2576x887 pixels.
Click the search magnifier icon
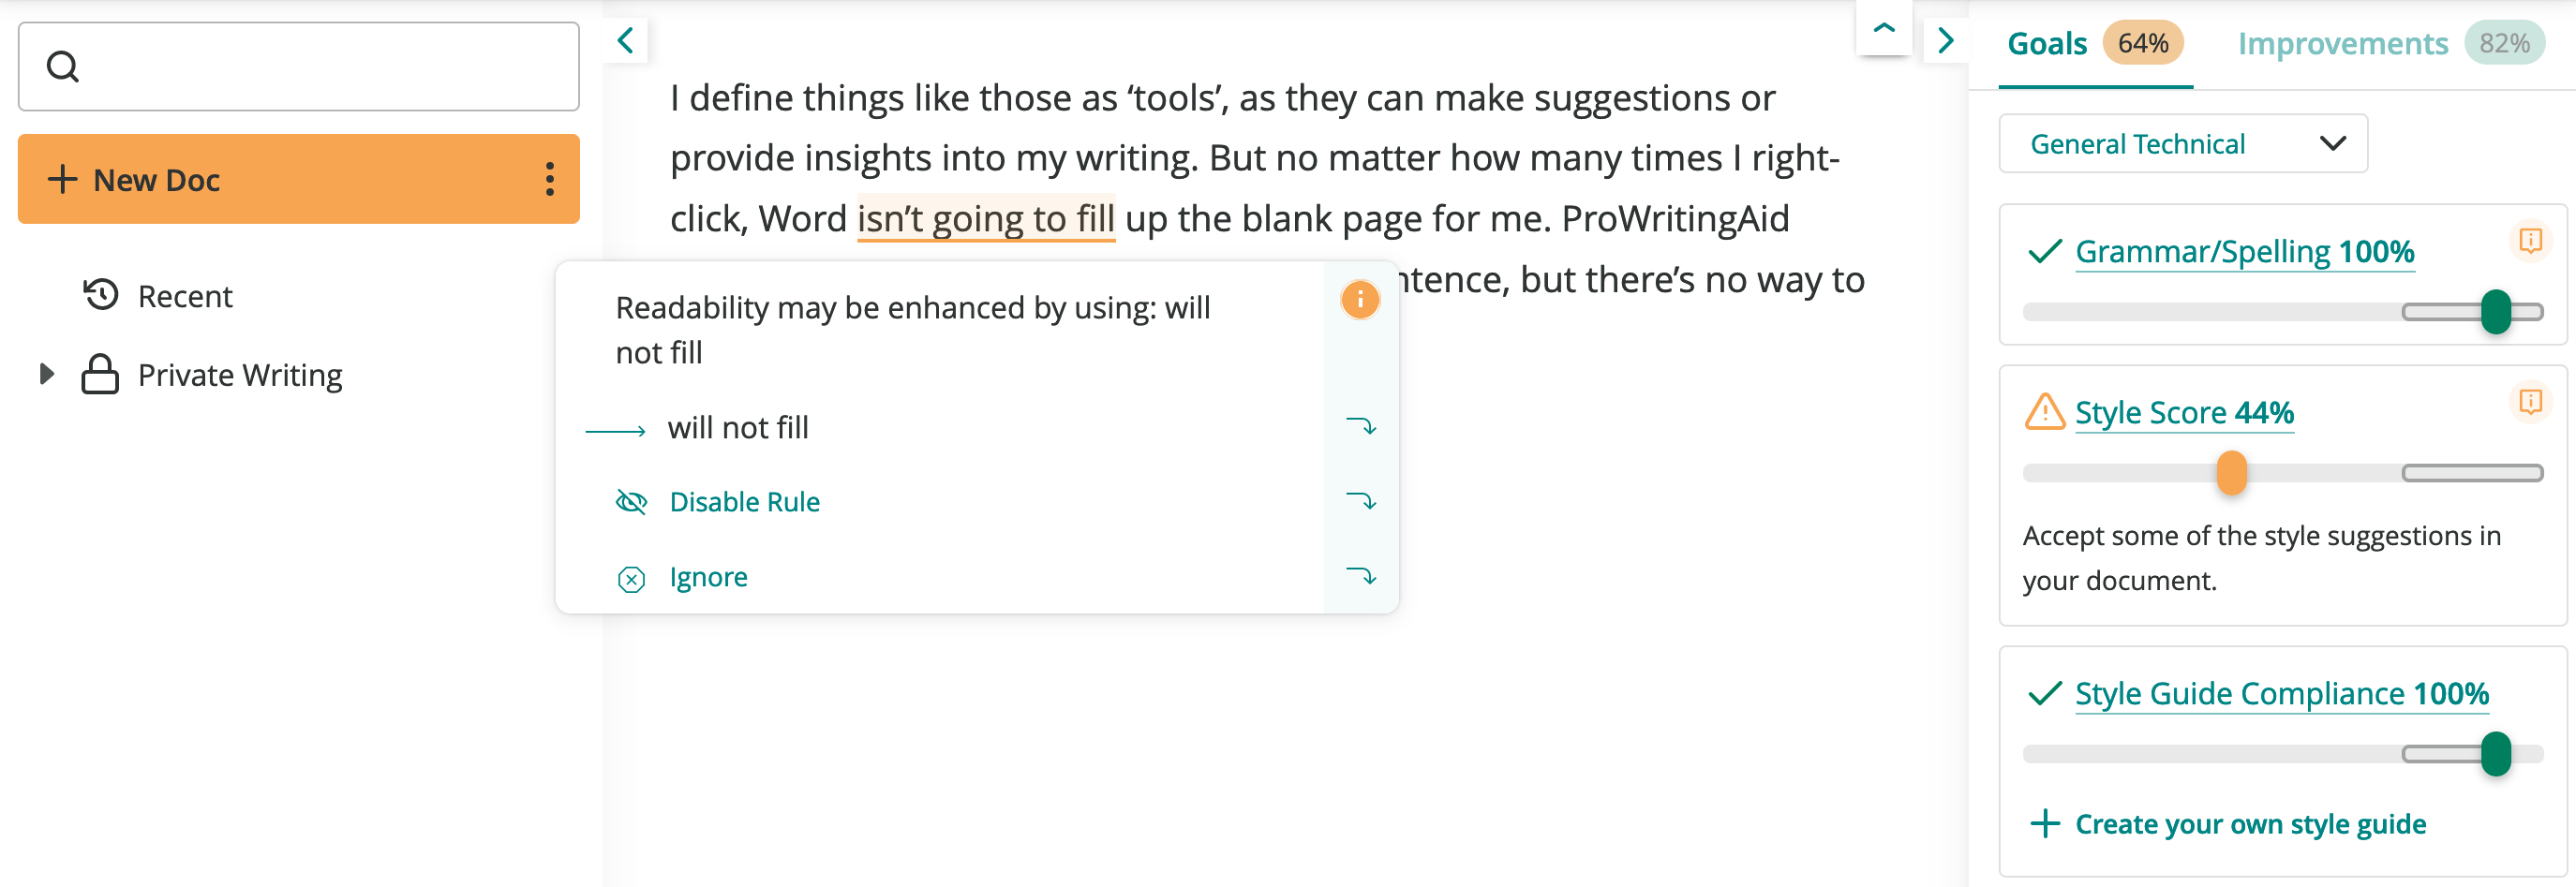click(x=63, y=67)
